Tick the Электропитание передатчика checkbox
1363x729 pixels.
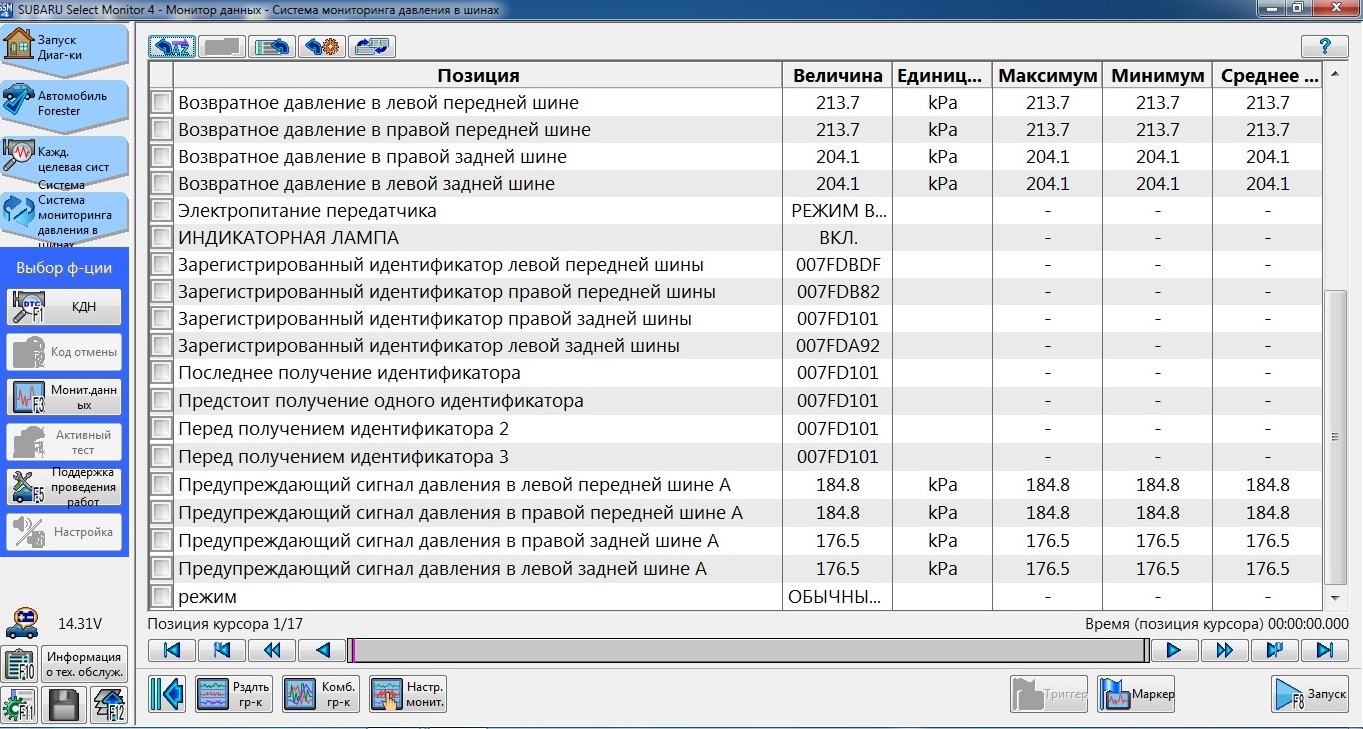[x=161, y=211]
